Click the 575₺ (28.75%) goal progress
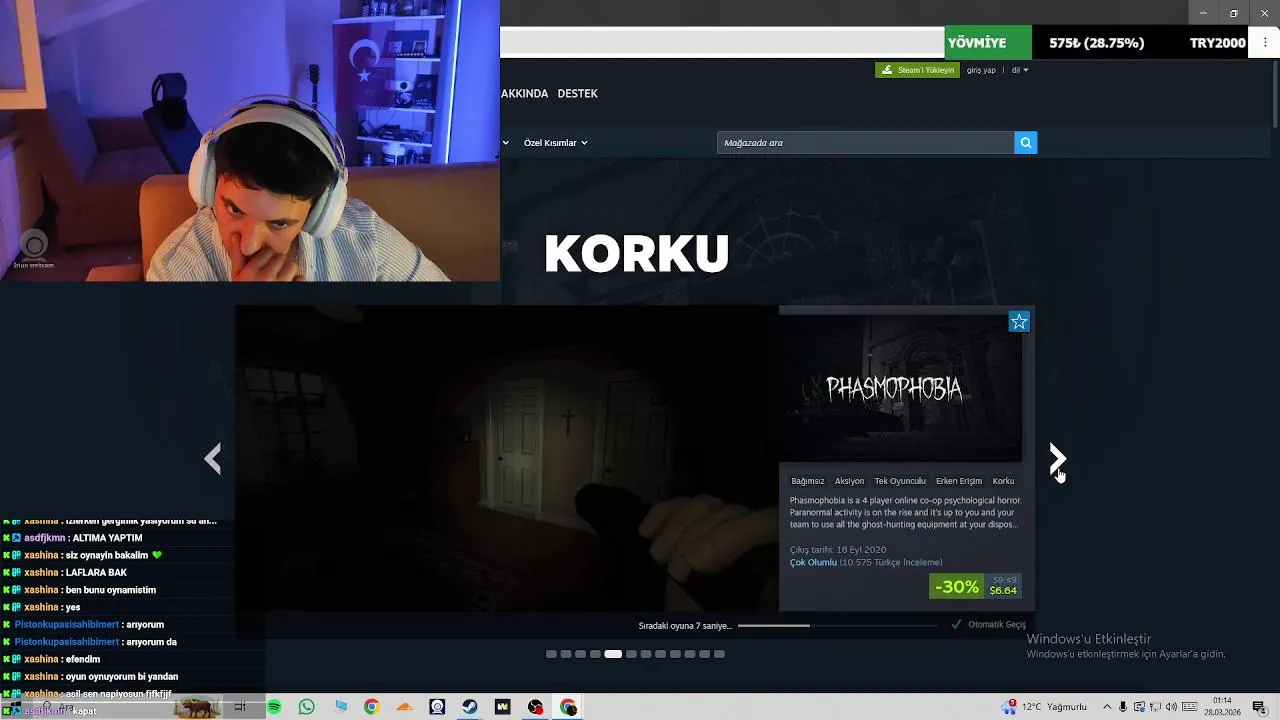Viewport: 1280px width, 720px height. [x=1096, y=43]
